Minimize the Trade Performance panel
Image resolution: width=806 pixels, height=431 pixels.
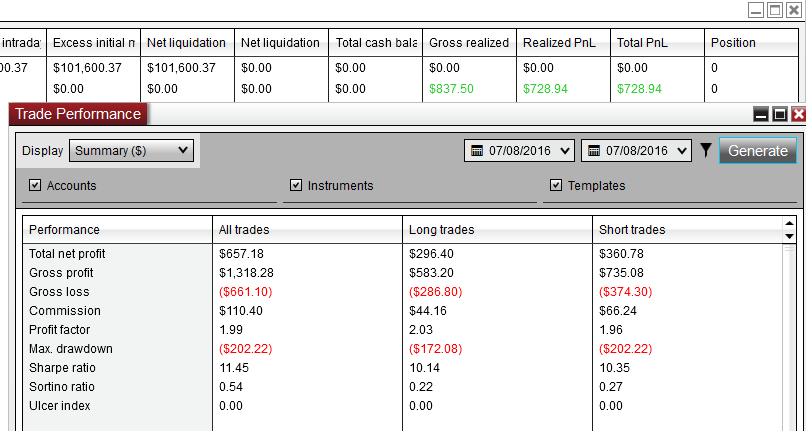(761, 115)
